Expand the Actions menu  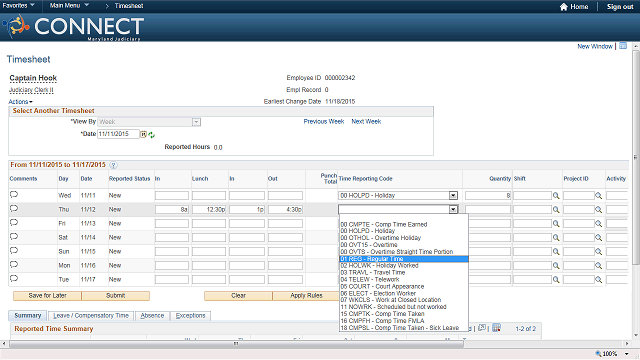(20, 102)
